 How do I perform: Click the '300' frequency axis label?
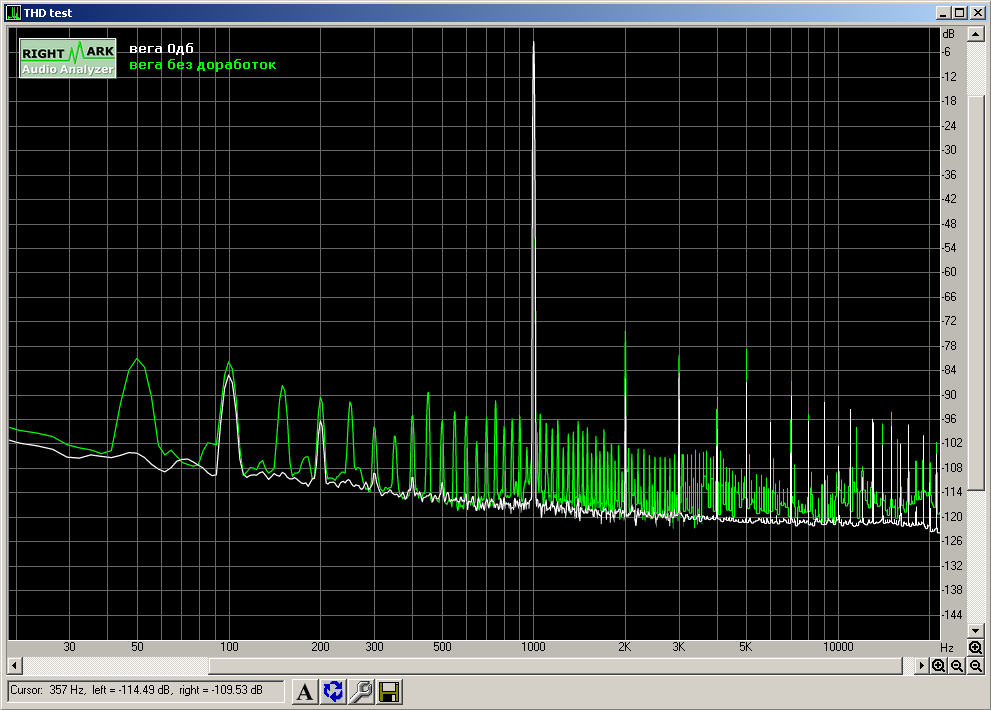tap(374, 647)
